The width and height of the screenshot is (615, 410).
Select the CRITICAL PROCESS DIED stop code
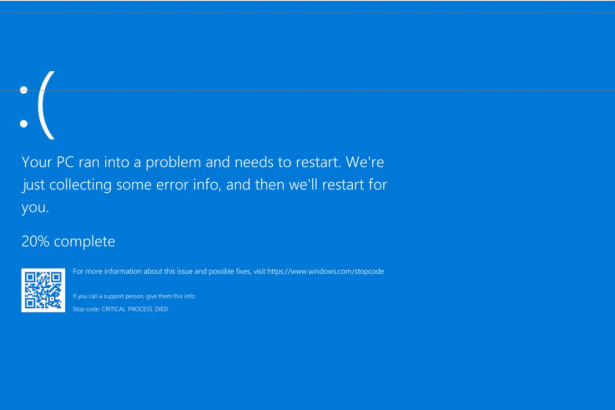(135, 309)
